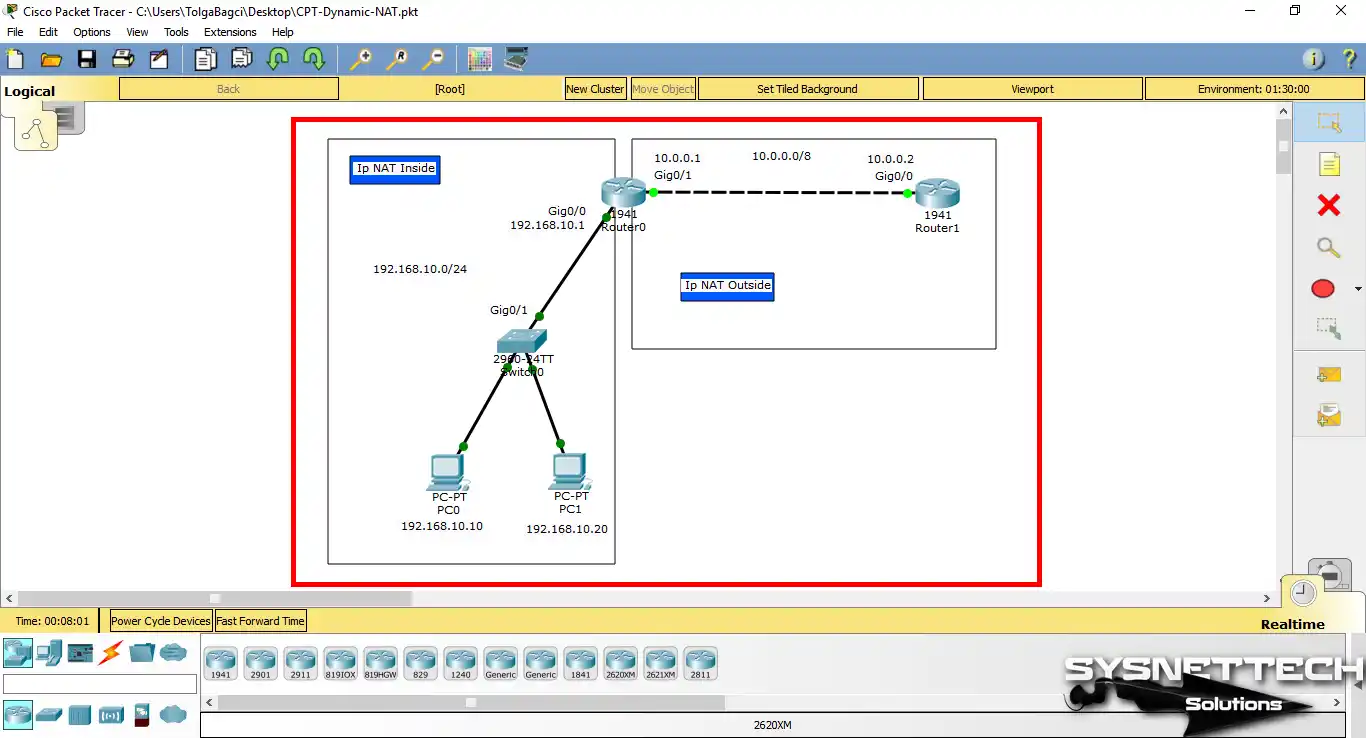Image resolution: width=1366 pixels, height=738 pixels.
Task: Open the Extensions menu
Action: pyautogui.click(x=230, y=31)
